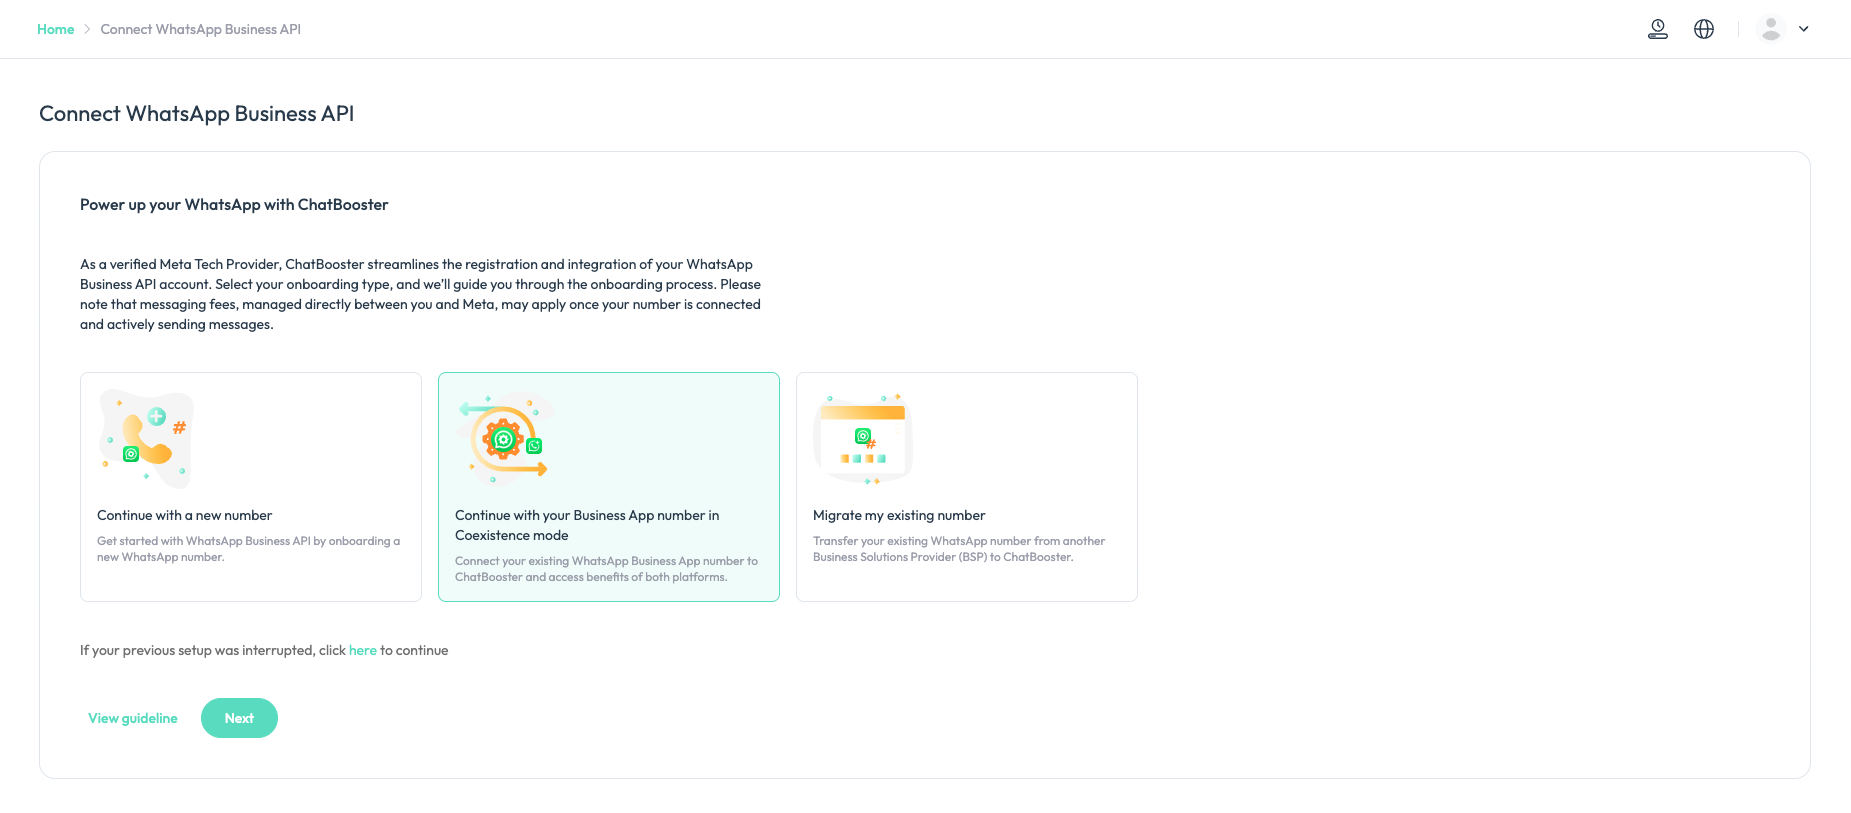Expand the account dropdown chevron
The image size is (1851, 813).
click(x=1804, y=29)
